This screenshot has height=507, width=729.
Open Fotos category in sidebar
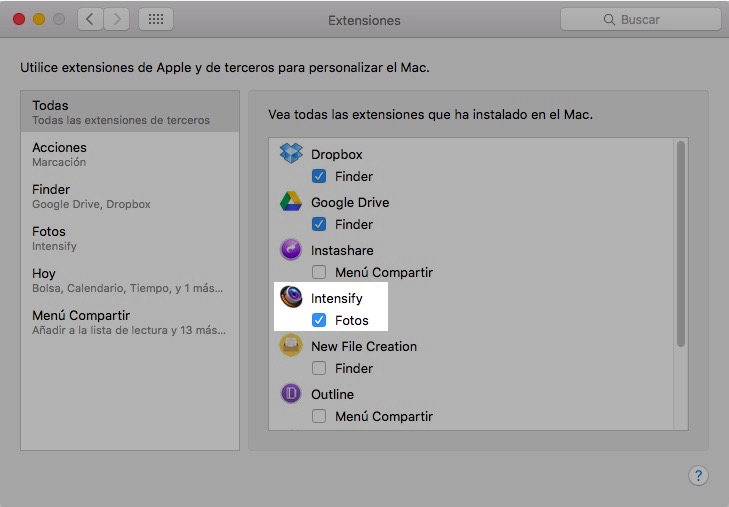click(x=130, y=238)
